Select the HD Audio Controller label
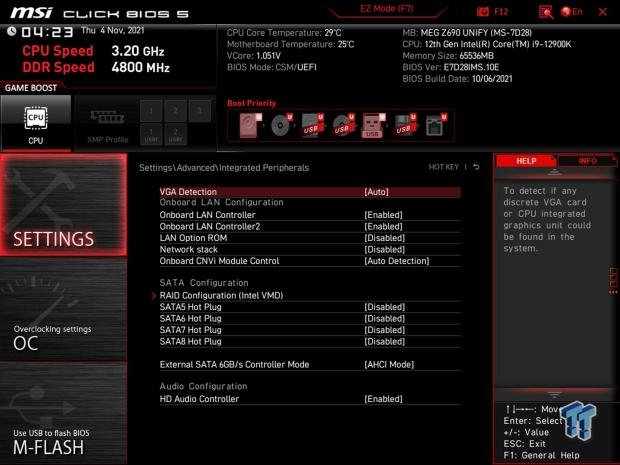 199,399
